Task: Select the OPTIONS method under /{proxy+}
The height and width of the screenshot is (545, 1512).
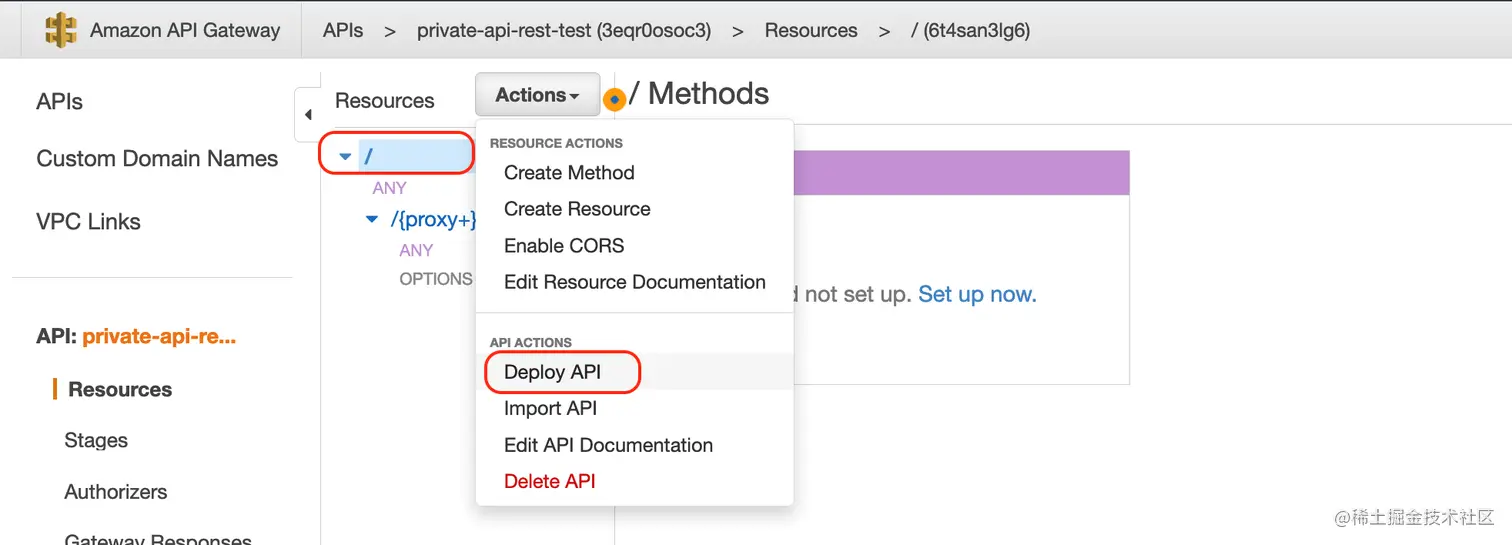Action: tap(435, 279)
